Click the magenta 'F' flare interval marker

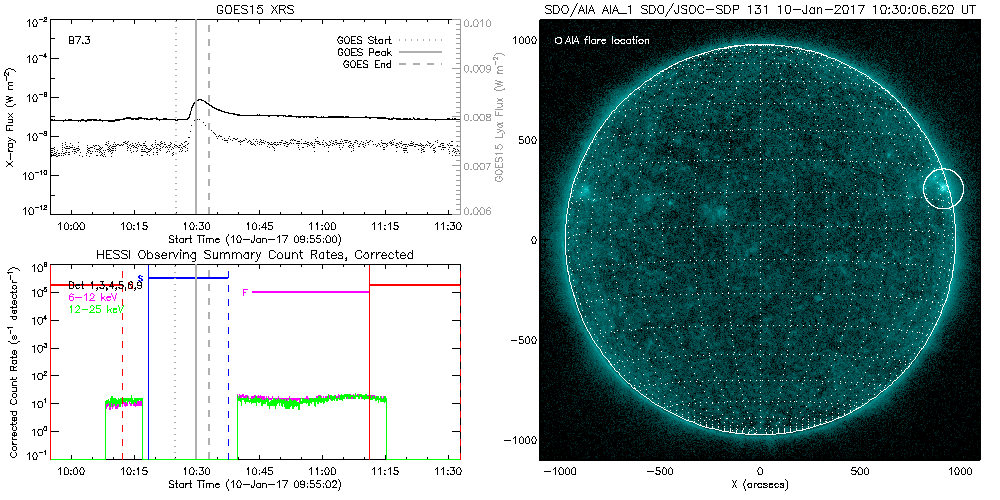[245, 291]
